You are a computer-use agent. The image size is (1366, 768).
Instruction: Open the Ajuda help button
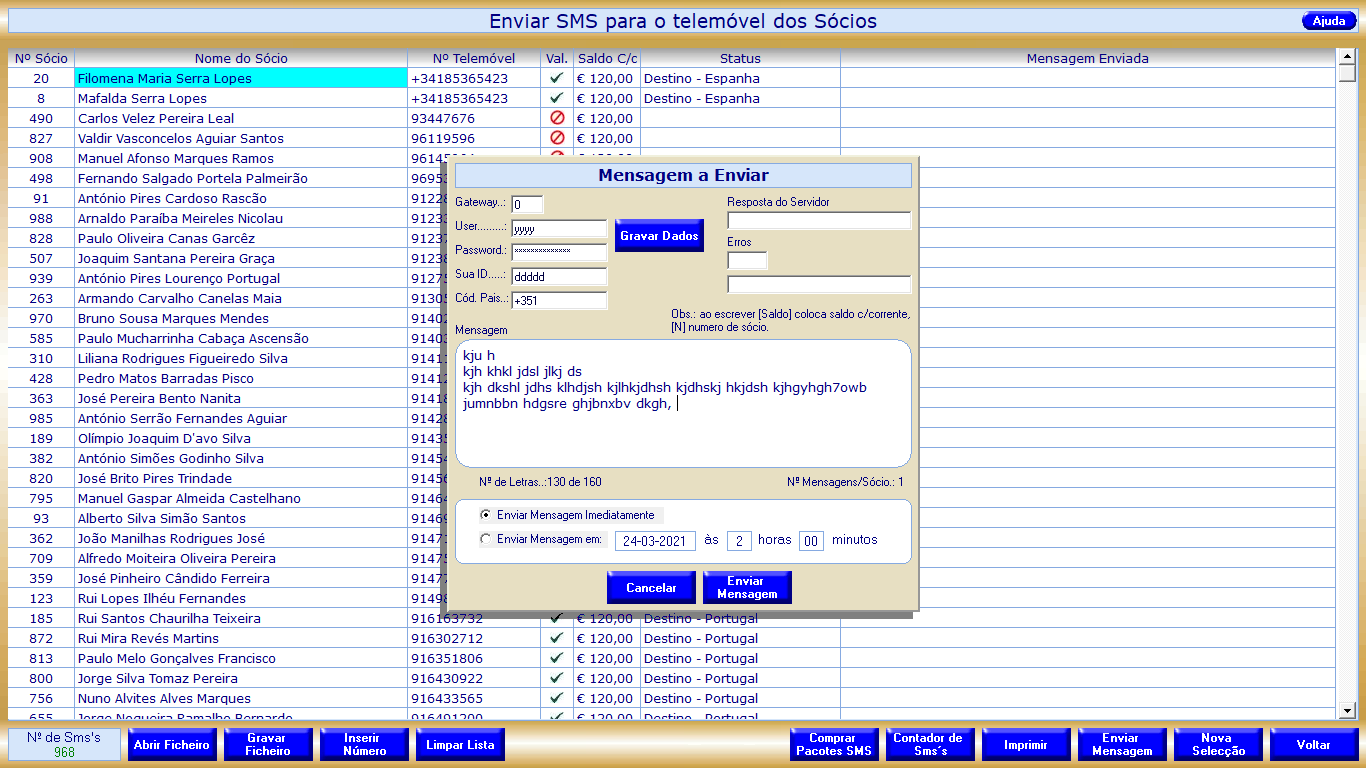point(1329,21)
